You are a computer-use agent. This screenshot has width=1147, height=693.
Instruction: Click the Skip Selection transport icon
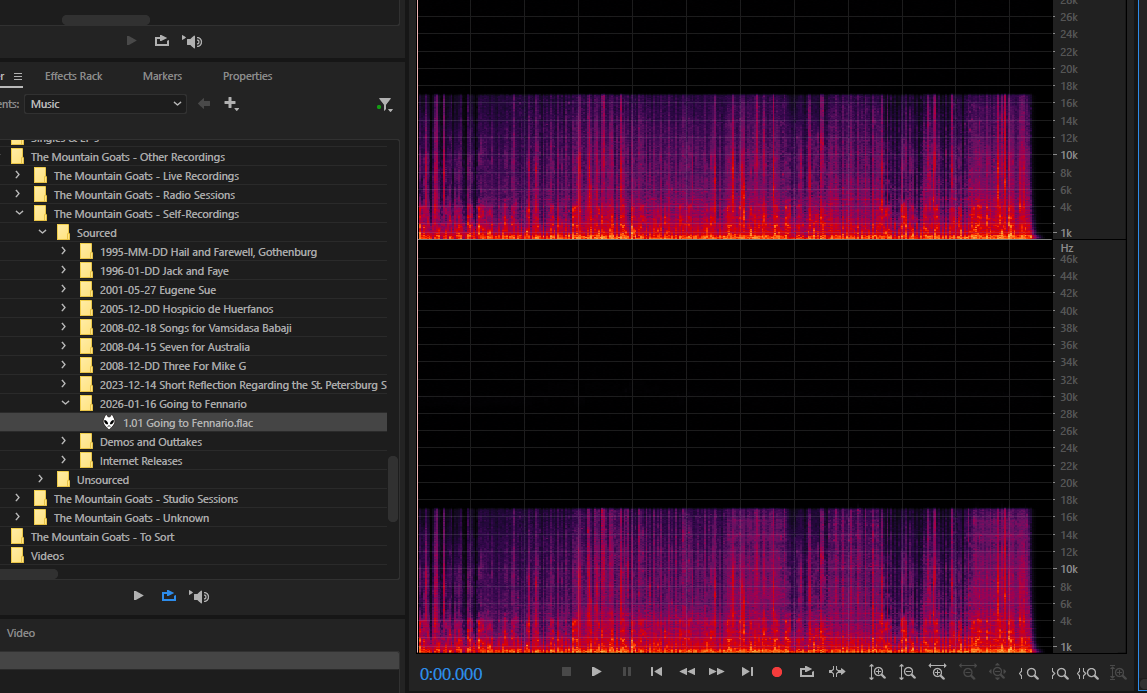pyautogui.click(x=836, y=672)
